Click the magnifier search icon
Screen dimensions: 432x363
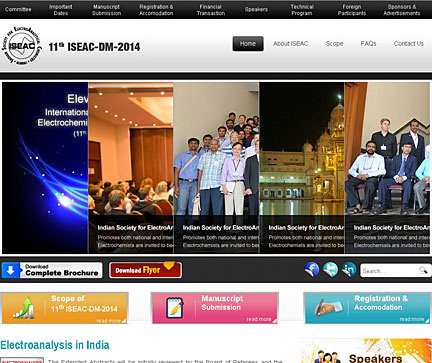pos(423,270)
